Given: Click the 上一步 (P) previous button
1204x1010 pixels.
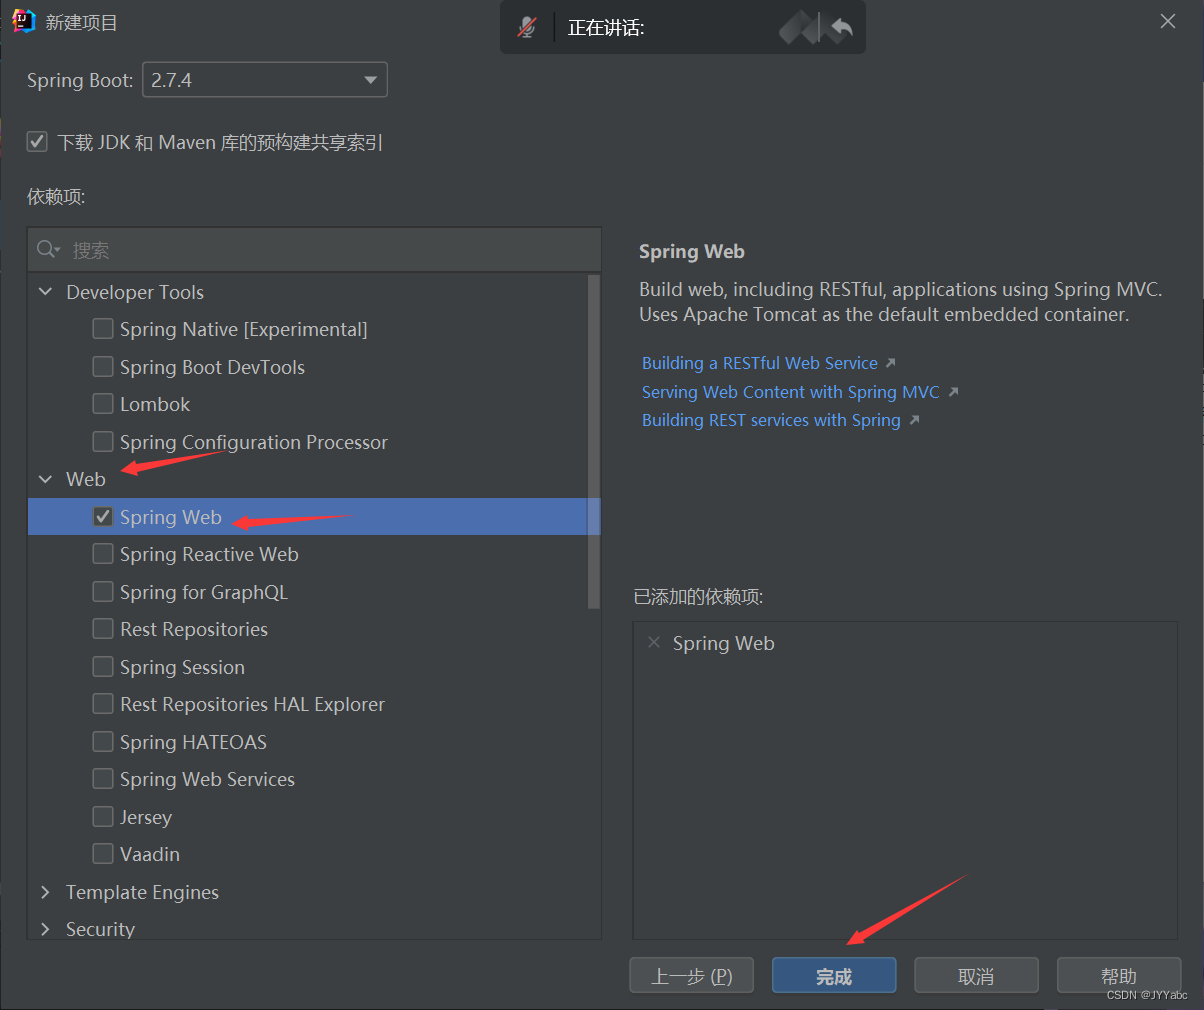Looking at the screenshot, I should pyautogui.click(x=692, y=976).
